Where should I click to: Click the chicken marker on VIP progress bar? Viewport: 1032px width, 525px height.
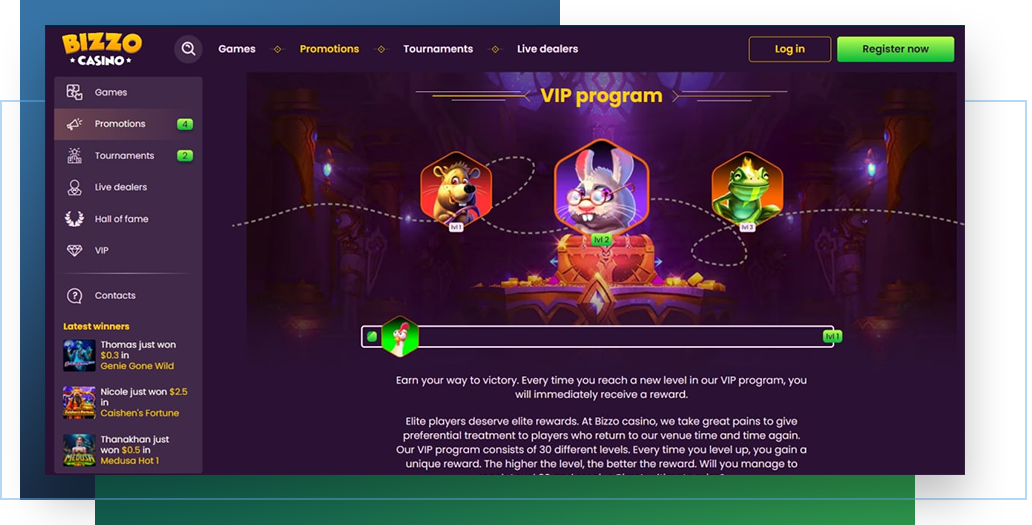point(400,336)
